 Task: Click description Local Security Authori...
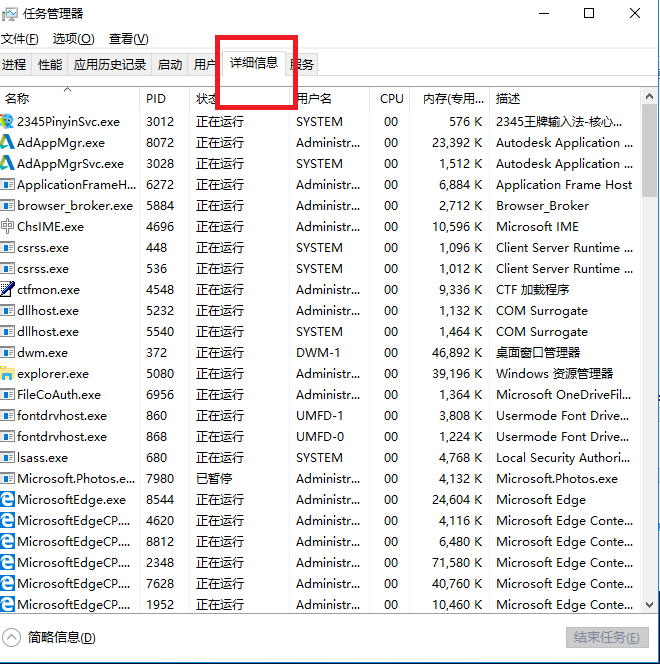[563, 458]
